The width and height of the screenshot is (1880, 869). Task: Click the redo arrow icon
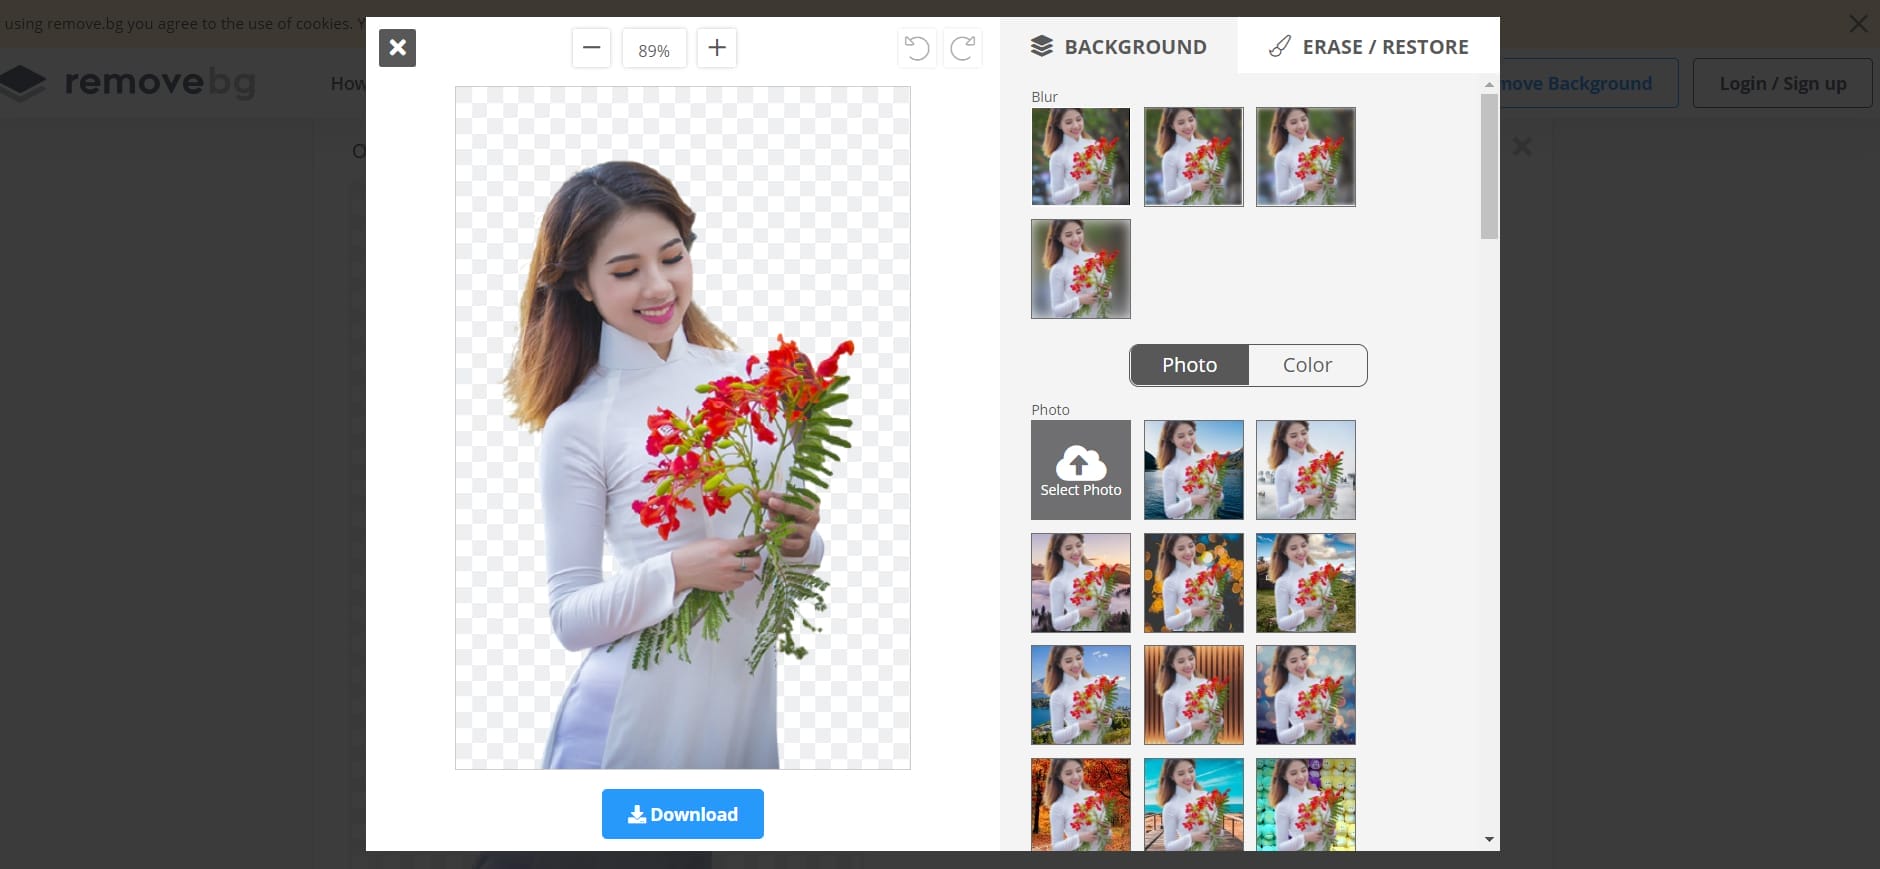pyautogui.click(x=962, y=48)
